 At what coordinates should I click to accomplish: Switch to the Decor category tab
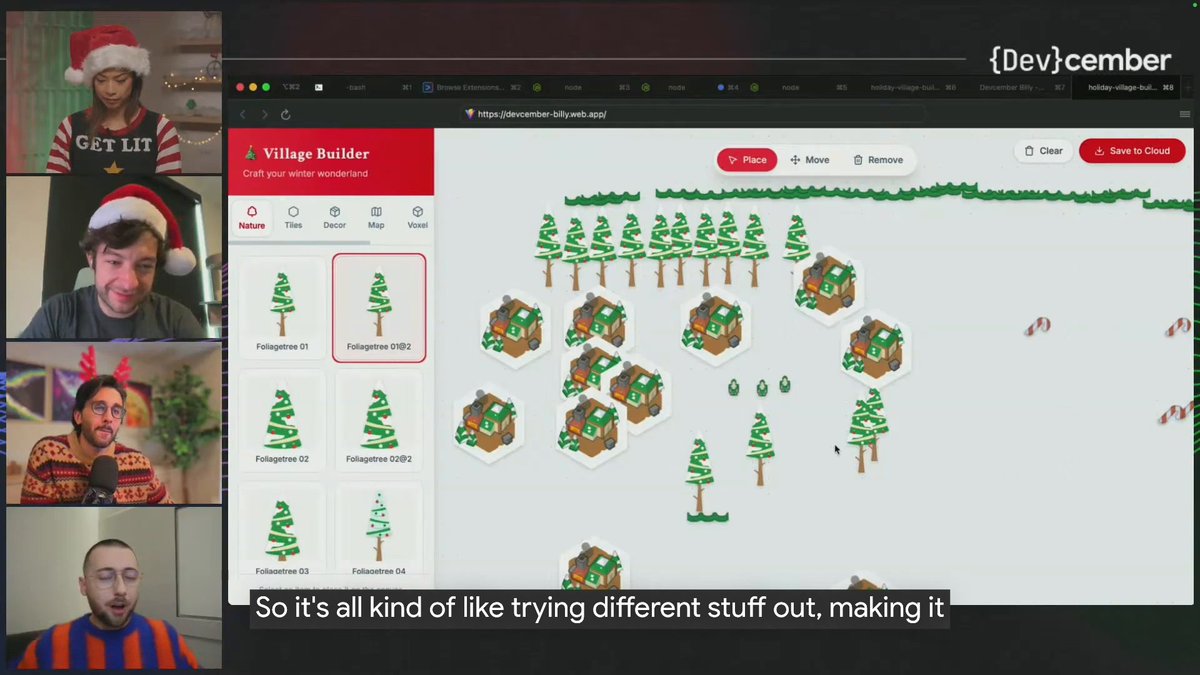(x=335, y=217)
